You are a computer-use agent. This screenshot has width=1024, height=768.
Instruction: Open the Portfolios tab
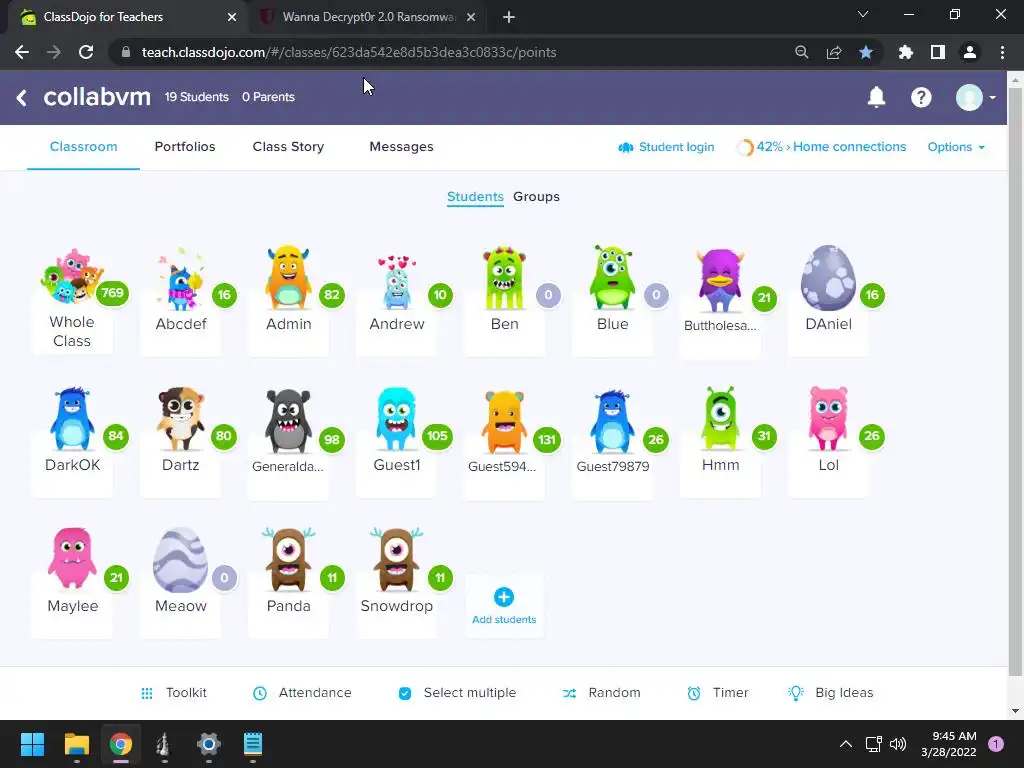(x=185, y=147)
